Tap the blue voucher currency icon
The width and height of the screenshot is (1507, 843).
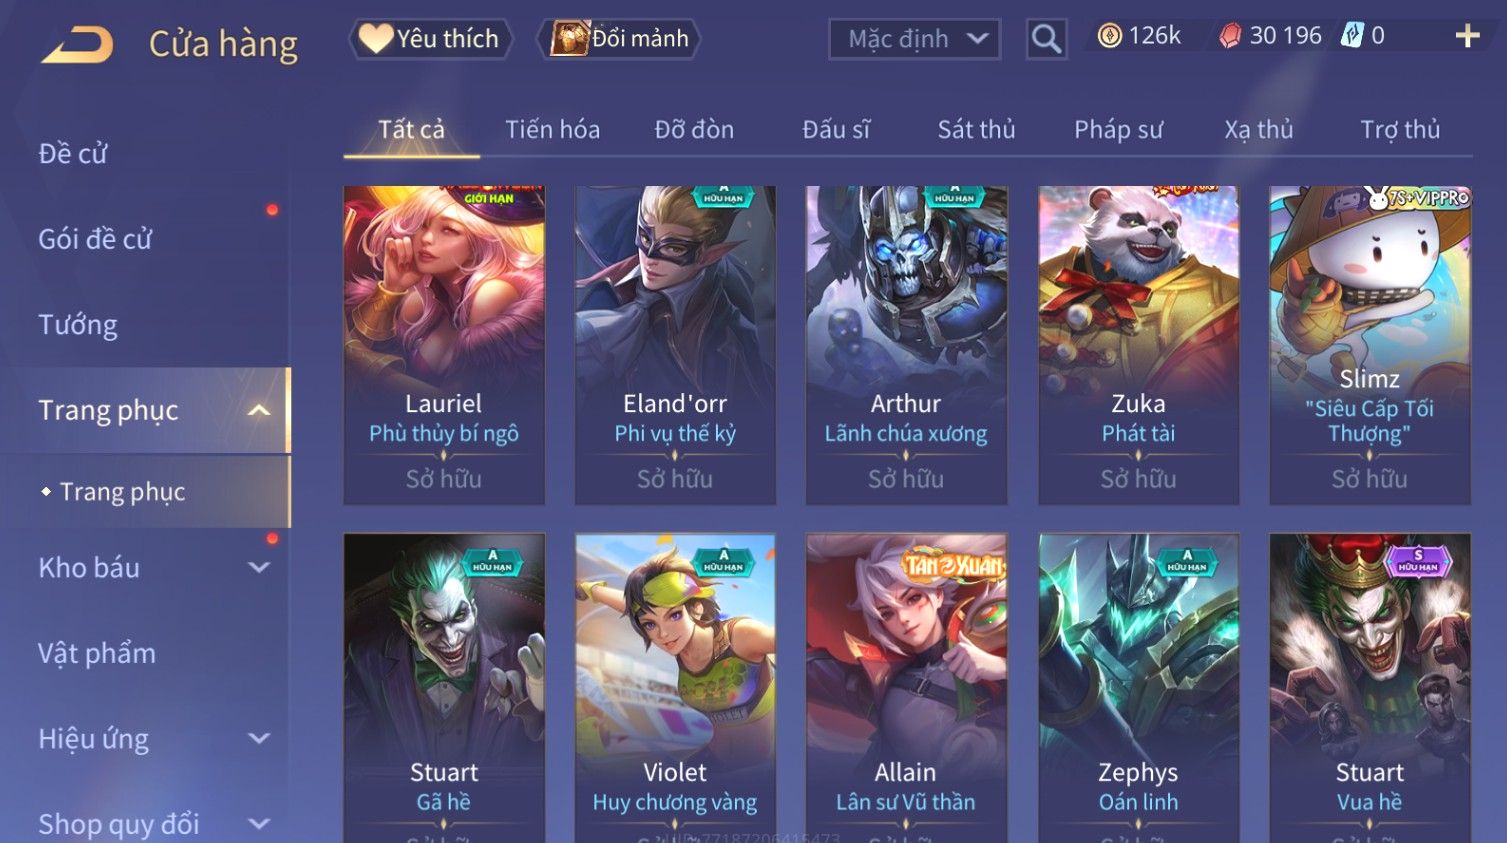[1352, 36]
